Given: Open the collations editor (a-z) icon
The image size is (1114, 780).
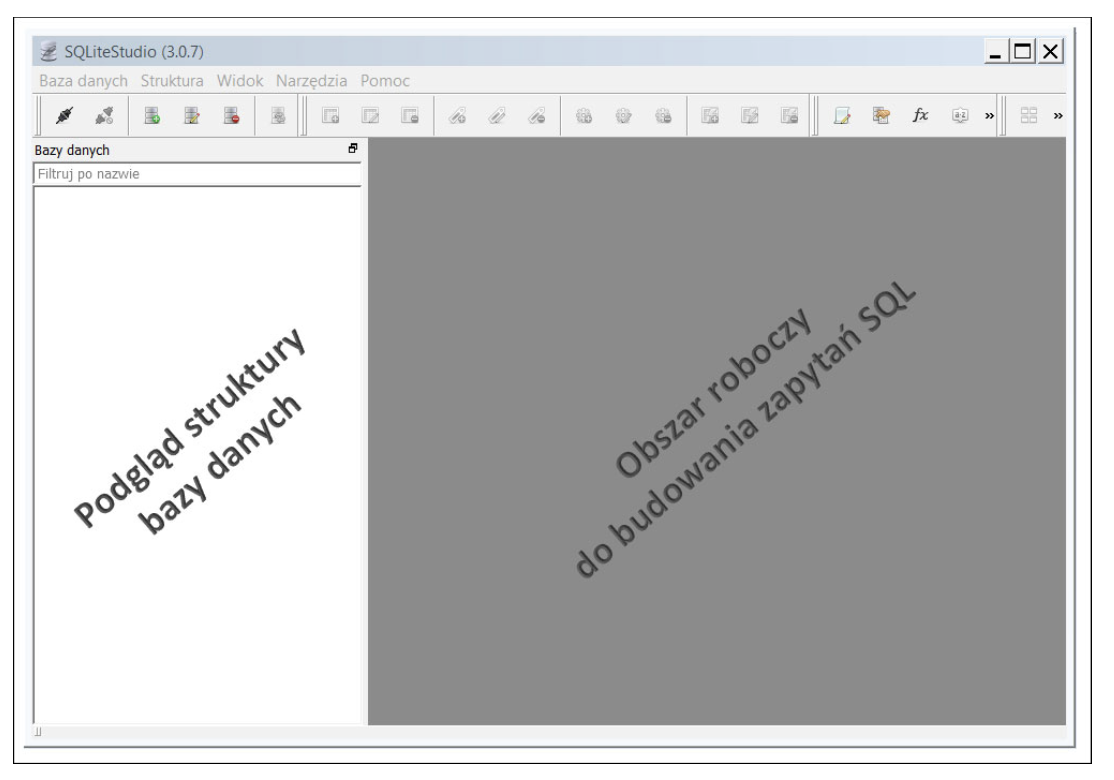Looking at the screenshot, I should point(959,116).
